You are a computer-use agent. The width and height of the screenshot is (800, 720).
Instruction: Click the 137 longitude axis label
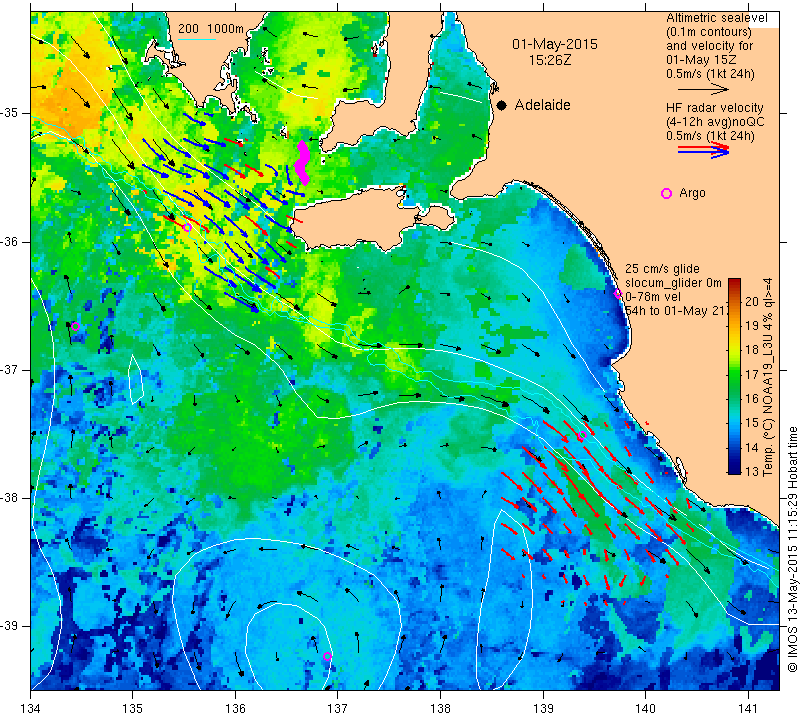tap(337, 709)
